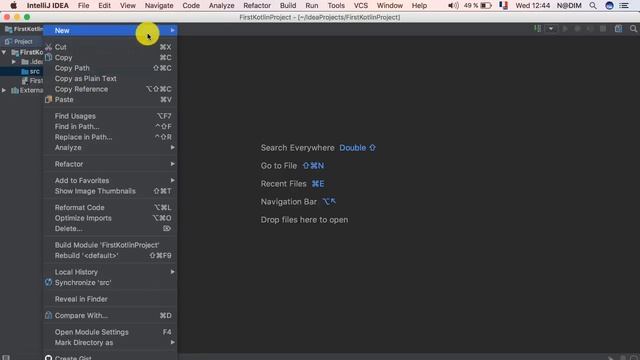This screenshot has width=640, height=360.
Task: Choose Reformat Code
Action: pyautogui.click(x=110, y=207)
